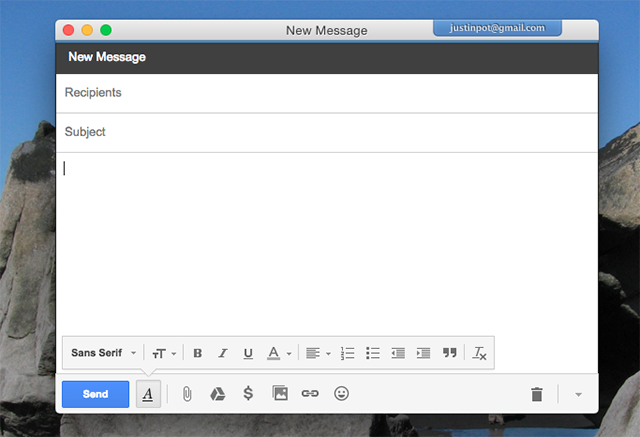This screenshot has height=437, width=640.
Task: Click the send money dollar icon
Action: point(248,394)
